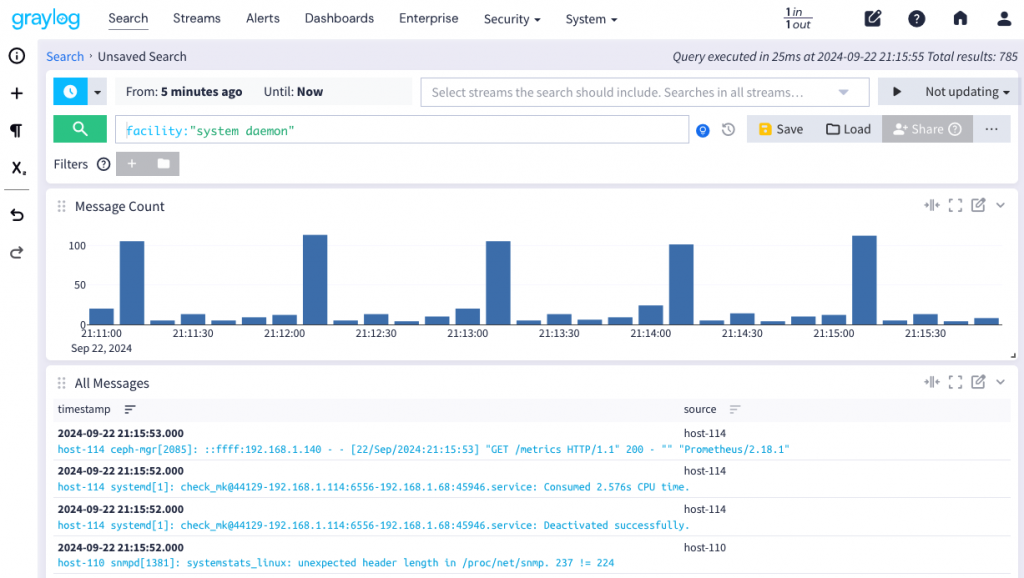This screenshot has height=578, width=1024.
Task: Open the more search actions ellipsis menu
Action: point(991,129)
